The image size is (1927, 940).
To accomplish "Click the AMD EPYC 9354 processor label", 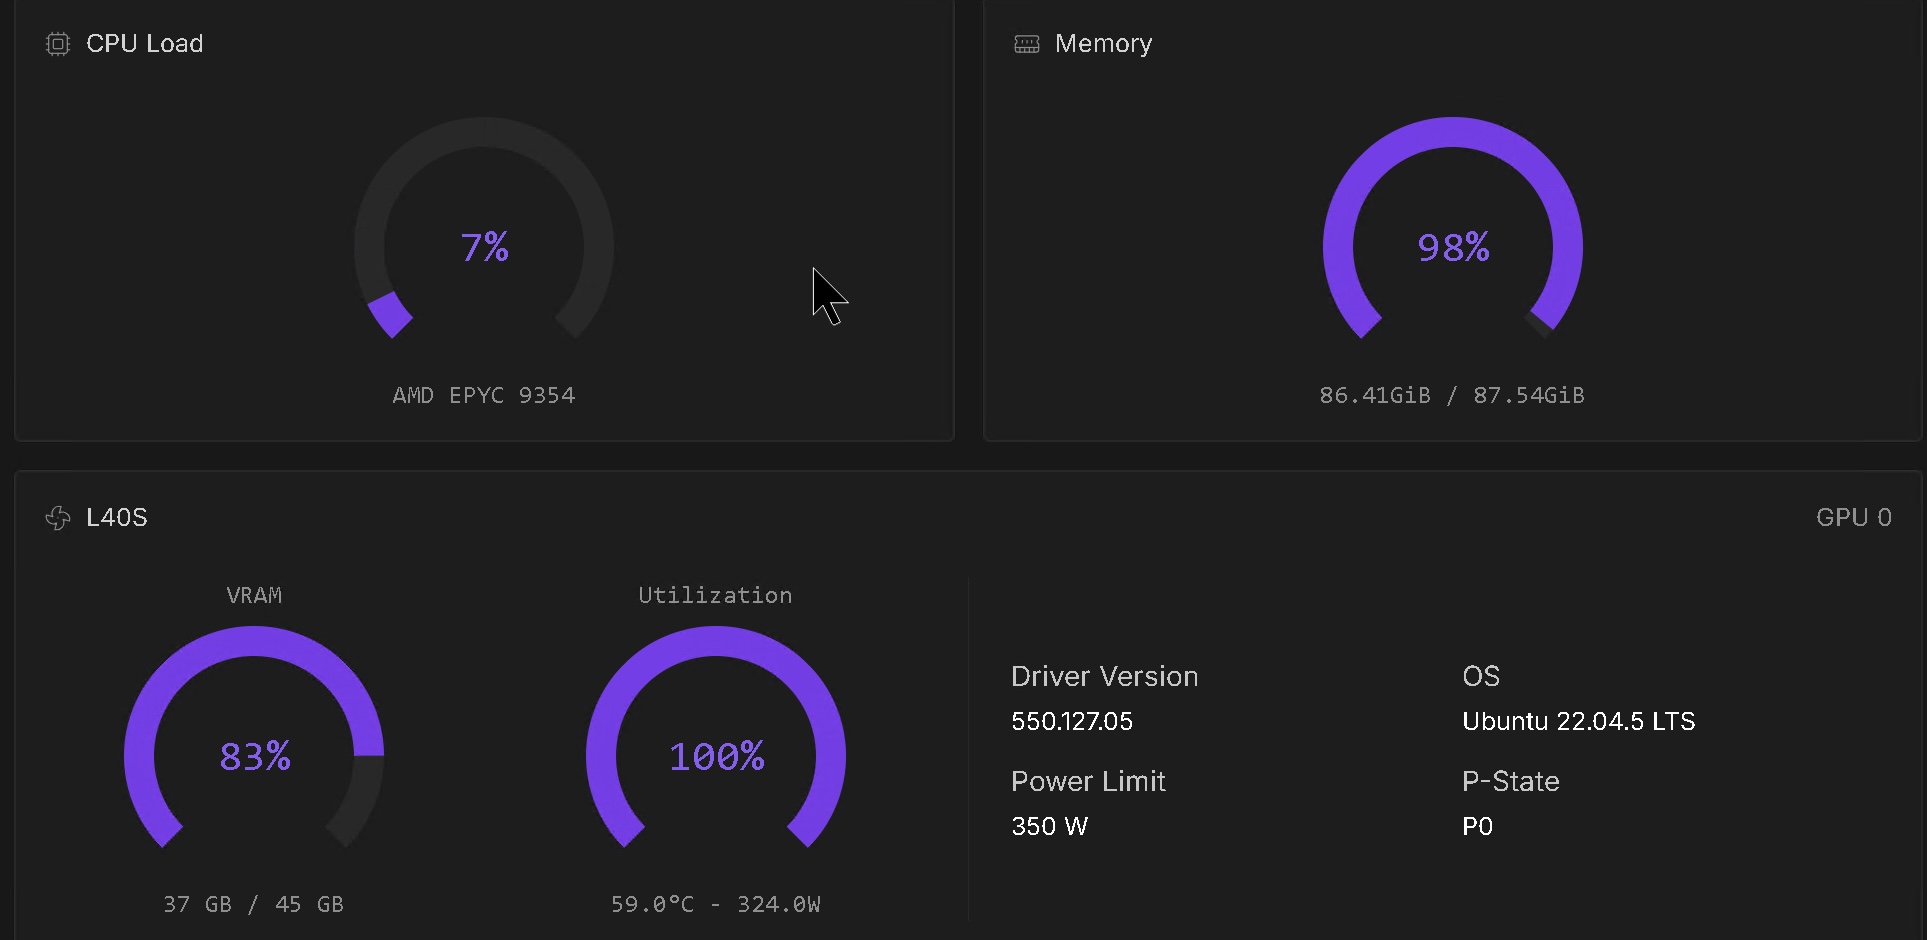I will [x=483, y=395].
